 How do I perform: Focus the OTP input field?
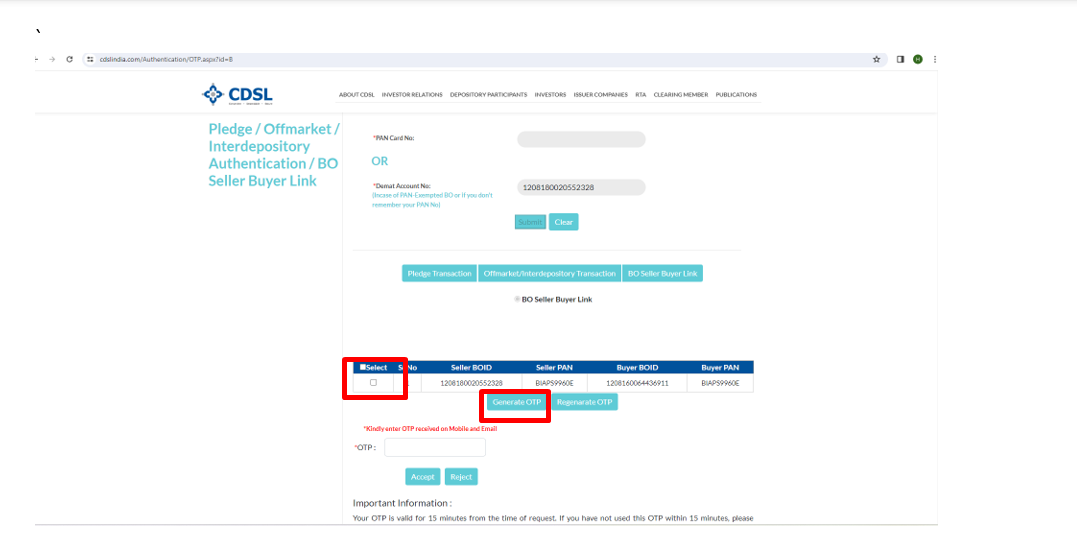pos(435,447)
